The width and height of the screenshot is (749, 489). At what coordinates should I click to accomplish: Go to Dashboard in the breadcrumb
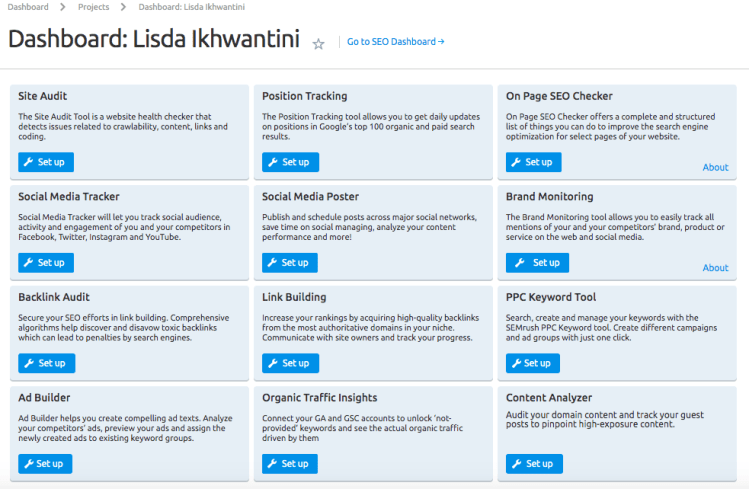[x=28, y=7]
